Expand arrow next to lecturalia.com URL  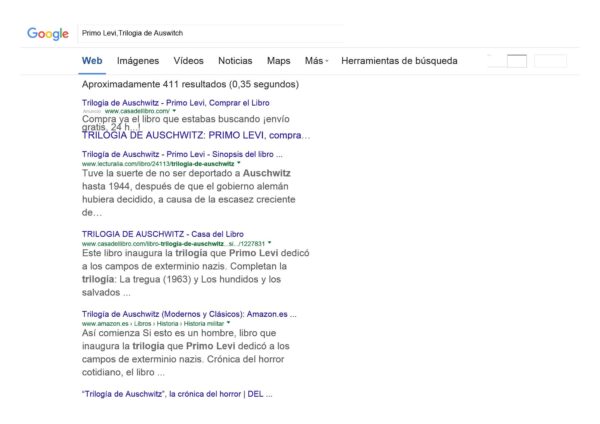point(239,163)
